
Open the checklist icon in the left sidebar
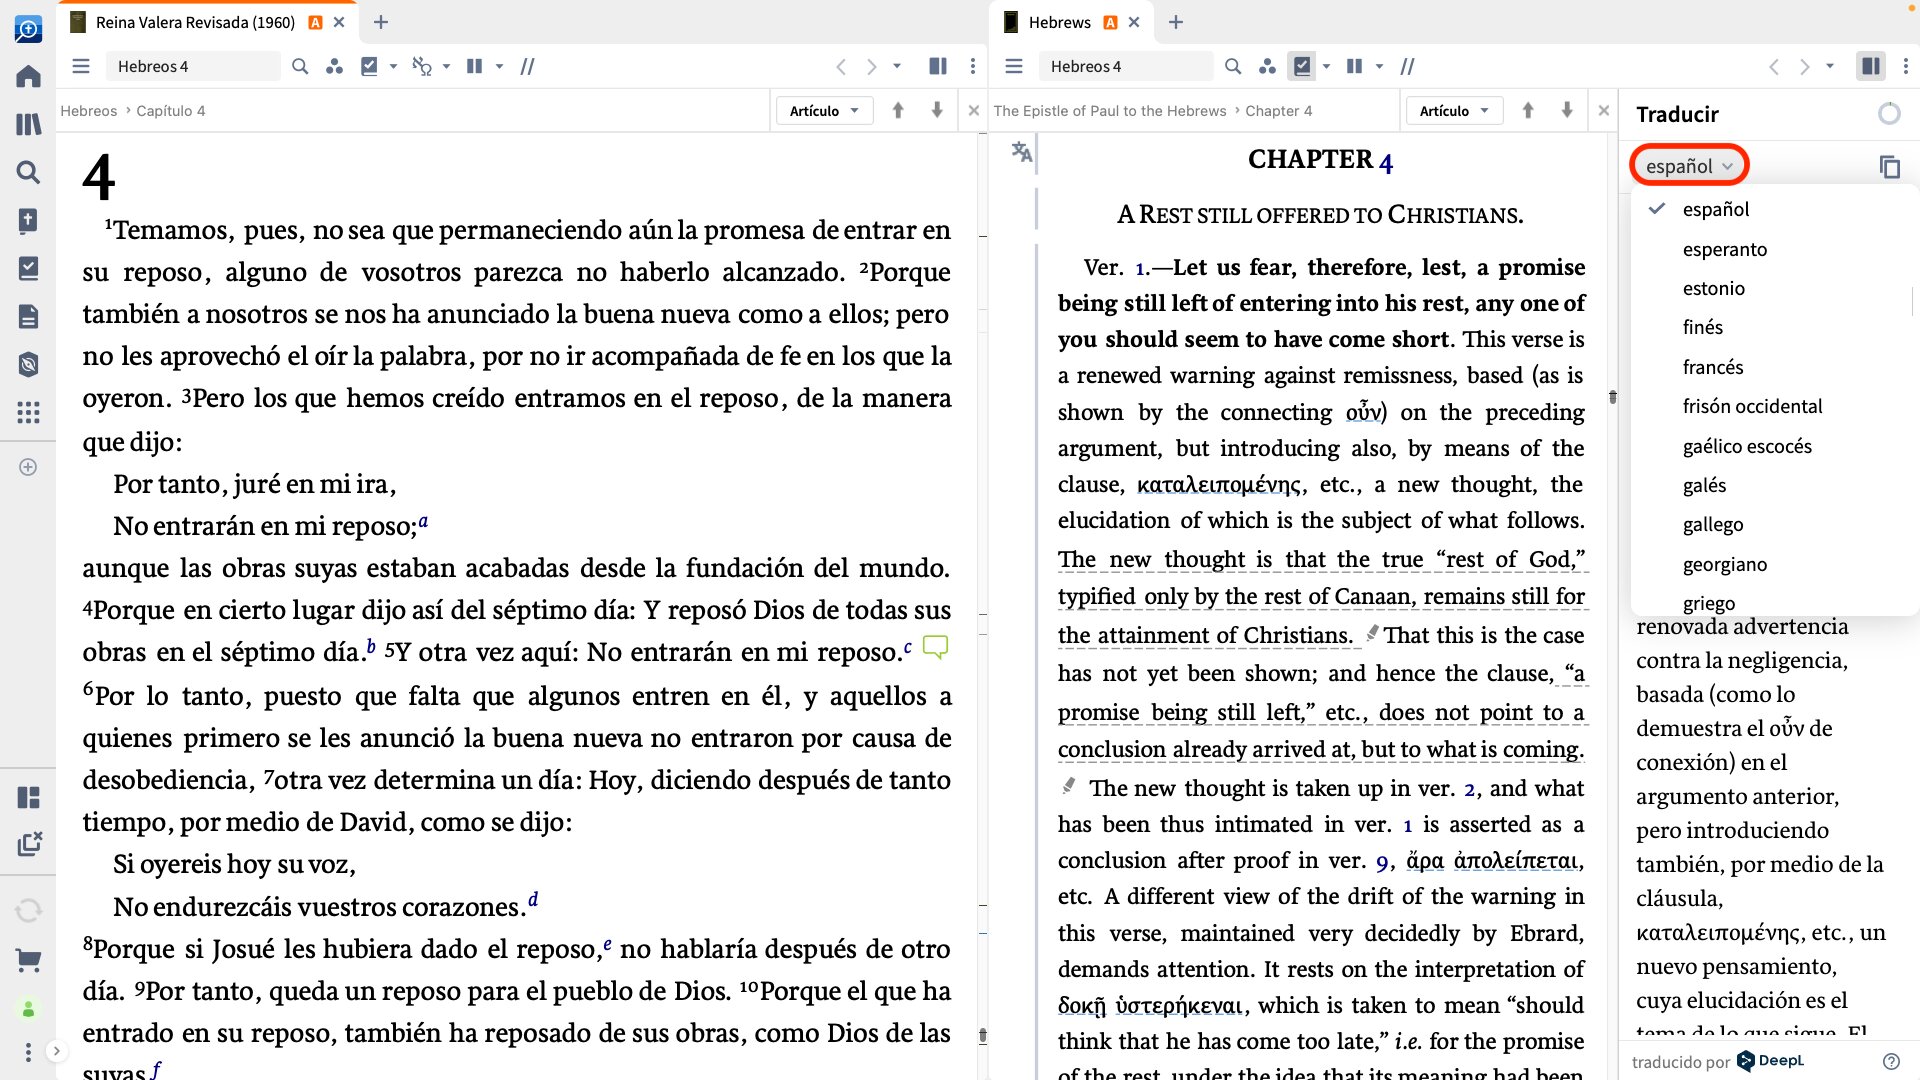(x=28, y=268)
